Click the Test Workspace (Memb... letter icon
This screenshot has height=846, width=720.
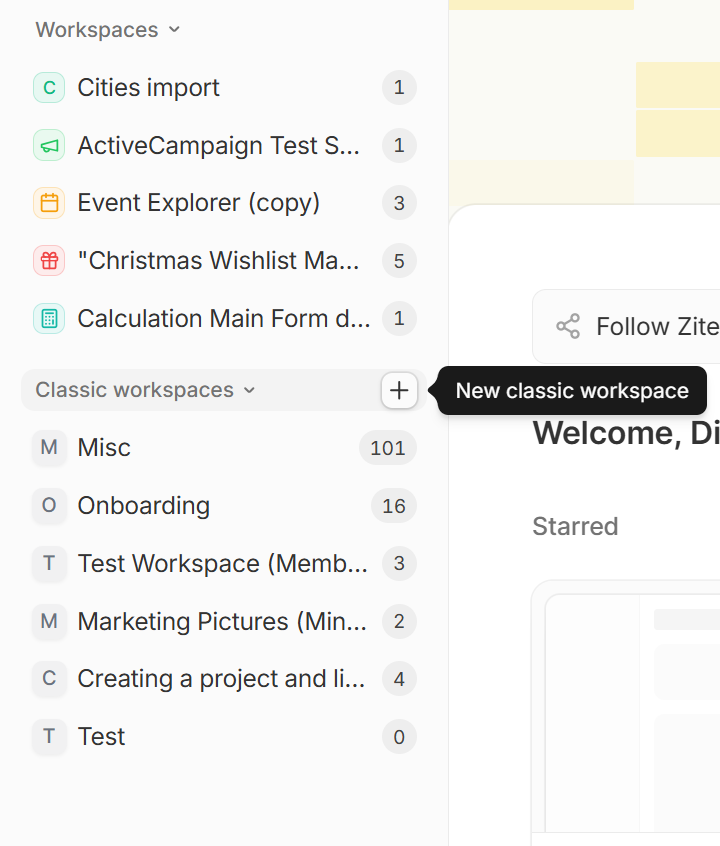tap(49, 563)
